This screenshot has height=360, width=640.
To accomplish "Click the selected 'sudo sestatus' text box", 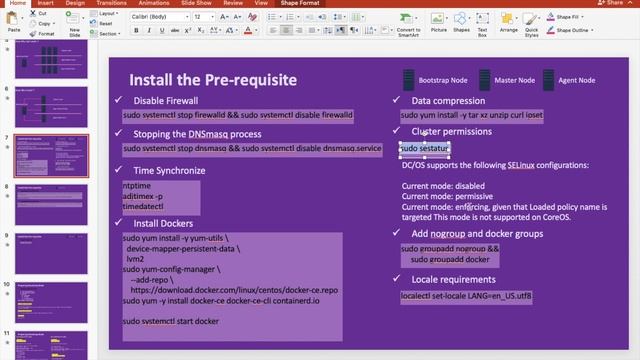I will pyautogui.click(x=424, y=149).
